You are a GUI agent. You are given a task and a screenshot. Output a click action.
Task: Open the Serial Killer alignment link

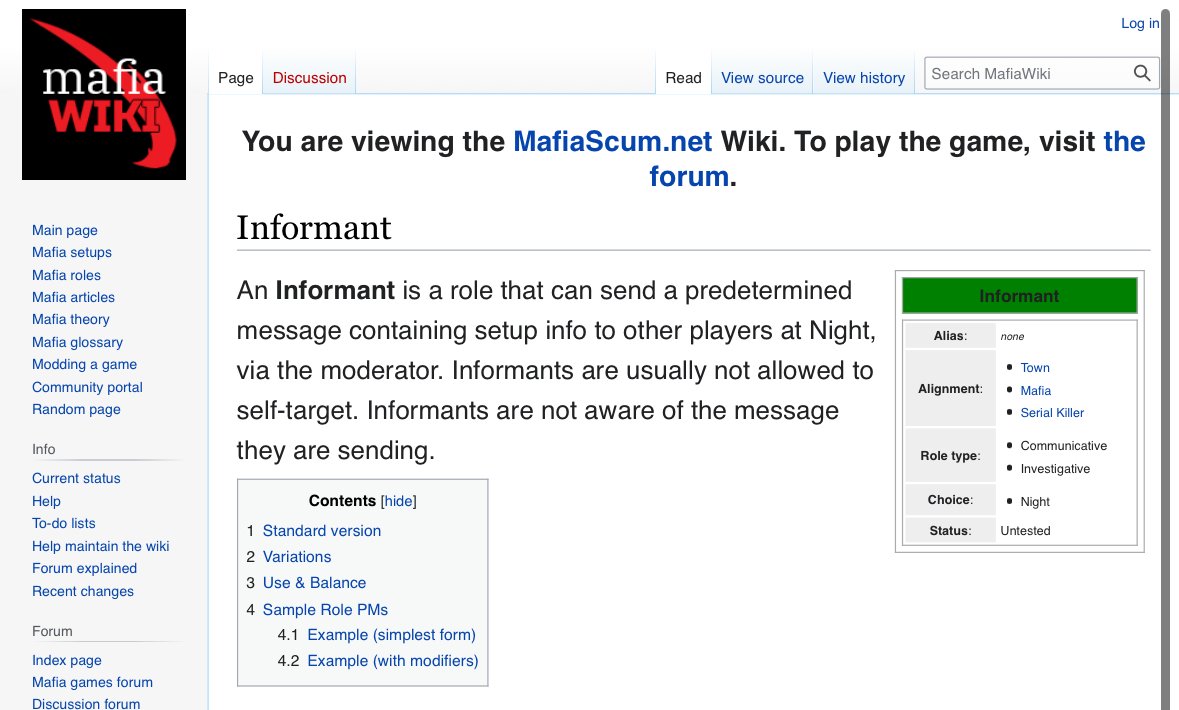pos(1052,413)
